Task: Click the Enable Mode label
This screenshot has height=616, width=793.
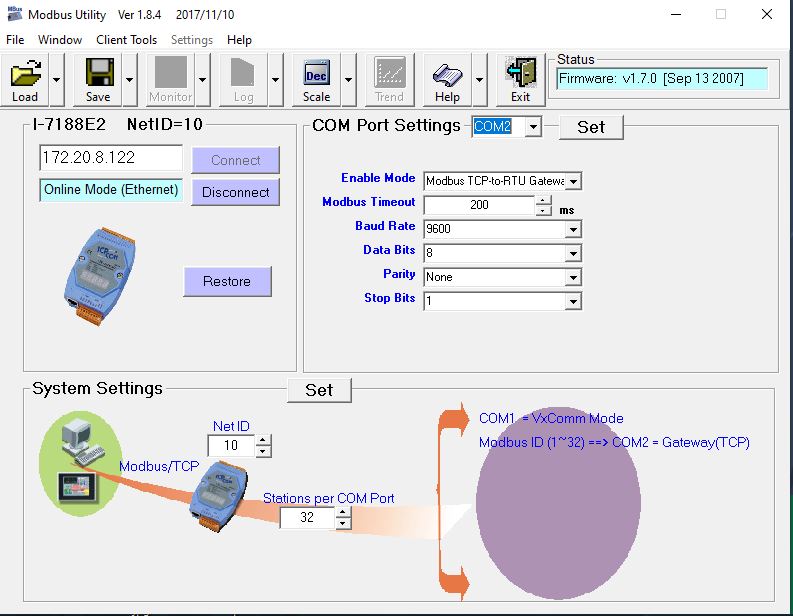Action: coord(378,178)
